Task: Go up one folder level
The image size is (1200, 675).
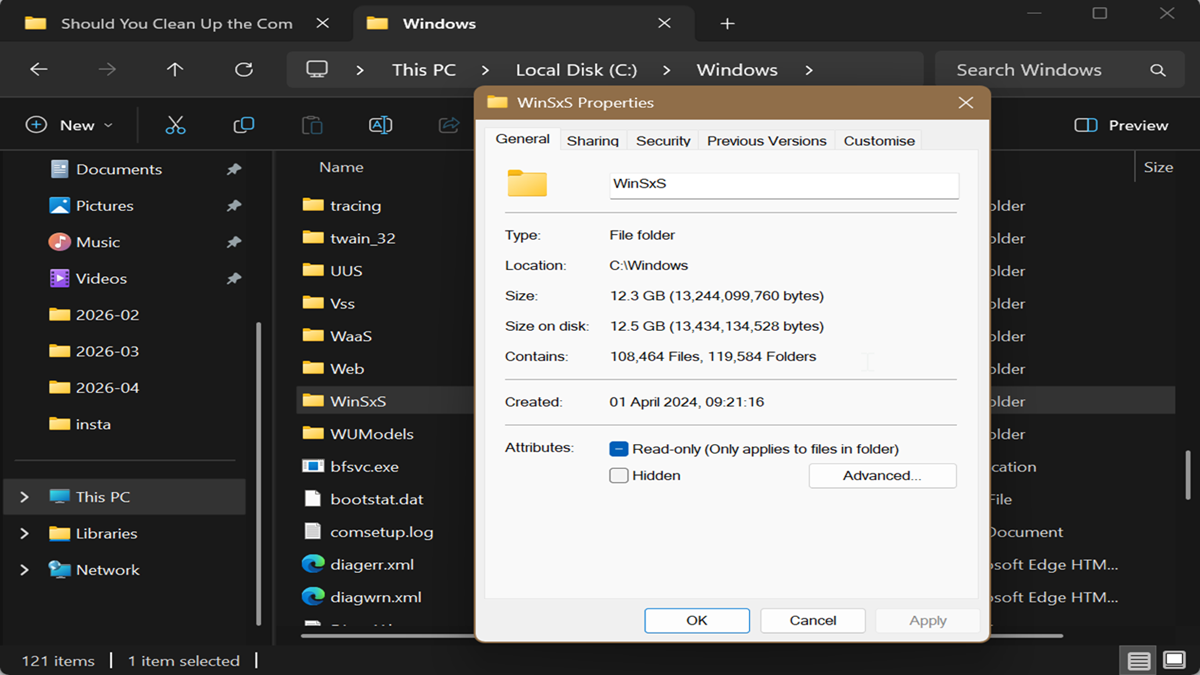Action: pos(175,70)
